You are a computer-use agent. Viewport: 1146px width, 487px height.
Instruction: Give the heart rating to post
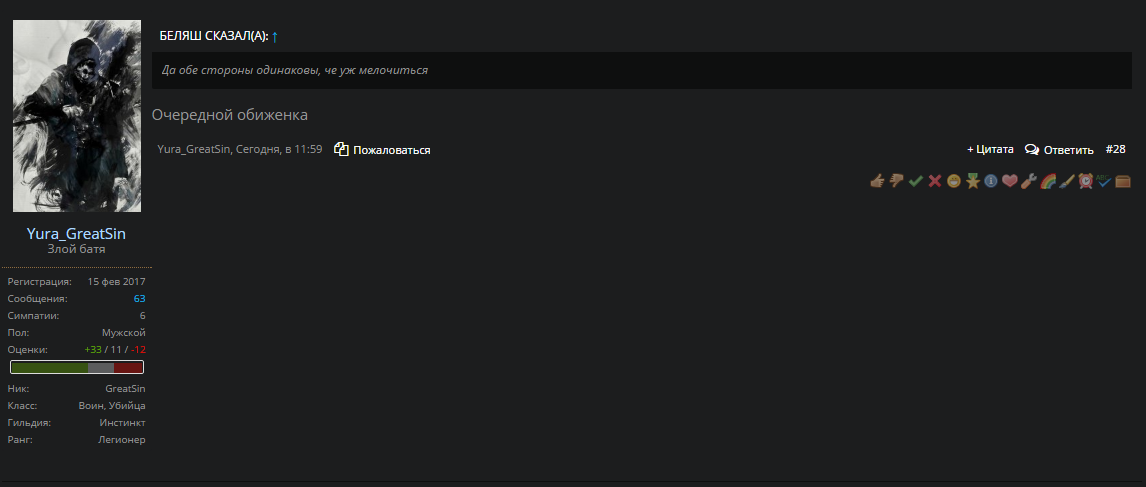click(1010, 181)
